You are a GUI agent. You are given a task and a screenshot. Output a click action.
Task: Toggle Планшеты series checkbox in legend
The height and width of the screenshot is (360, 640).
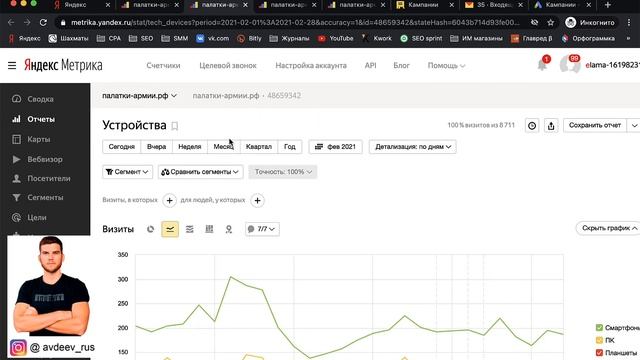click(x=599, y=353)
